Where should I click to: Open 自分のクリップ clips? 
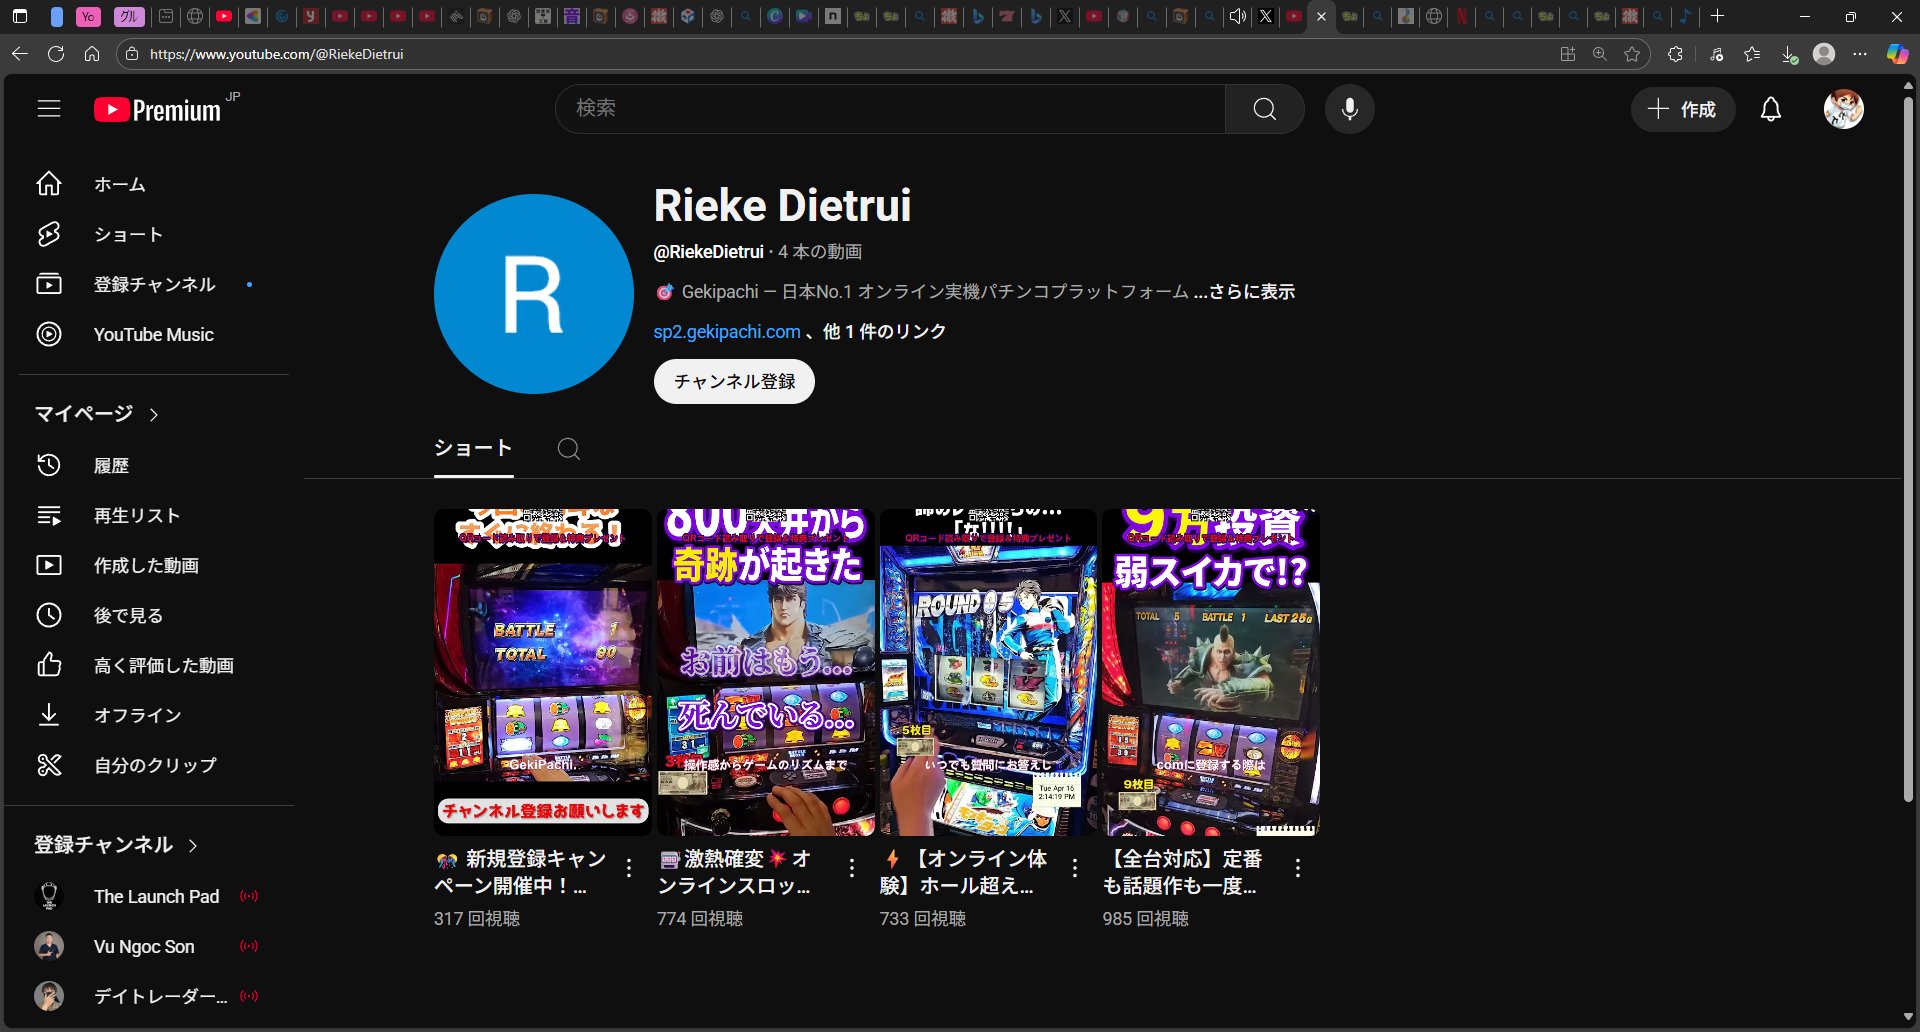click(154, 765)
